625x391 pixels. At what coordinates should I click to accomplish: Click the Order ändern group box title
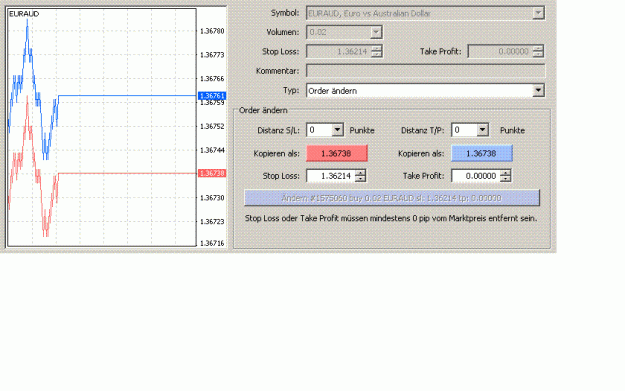pyautogui.click(x=263, y=110)
